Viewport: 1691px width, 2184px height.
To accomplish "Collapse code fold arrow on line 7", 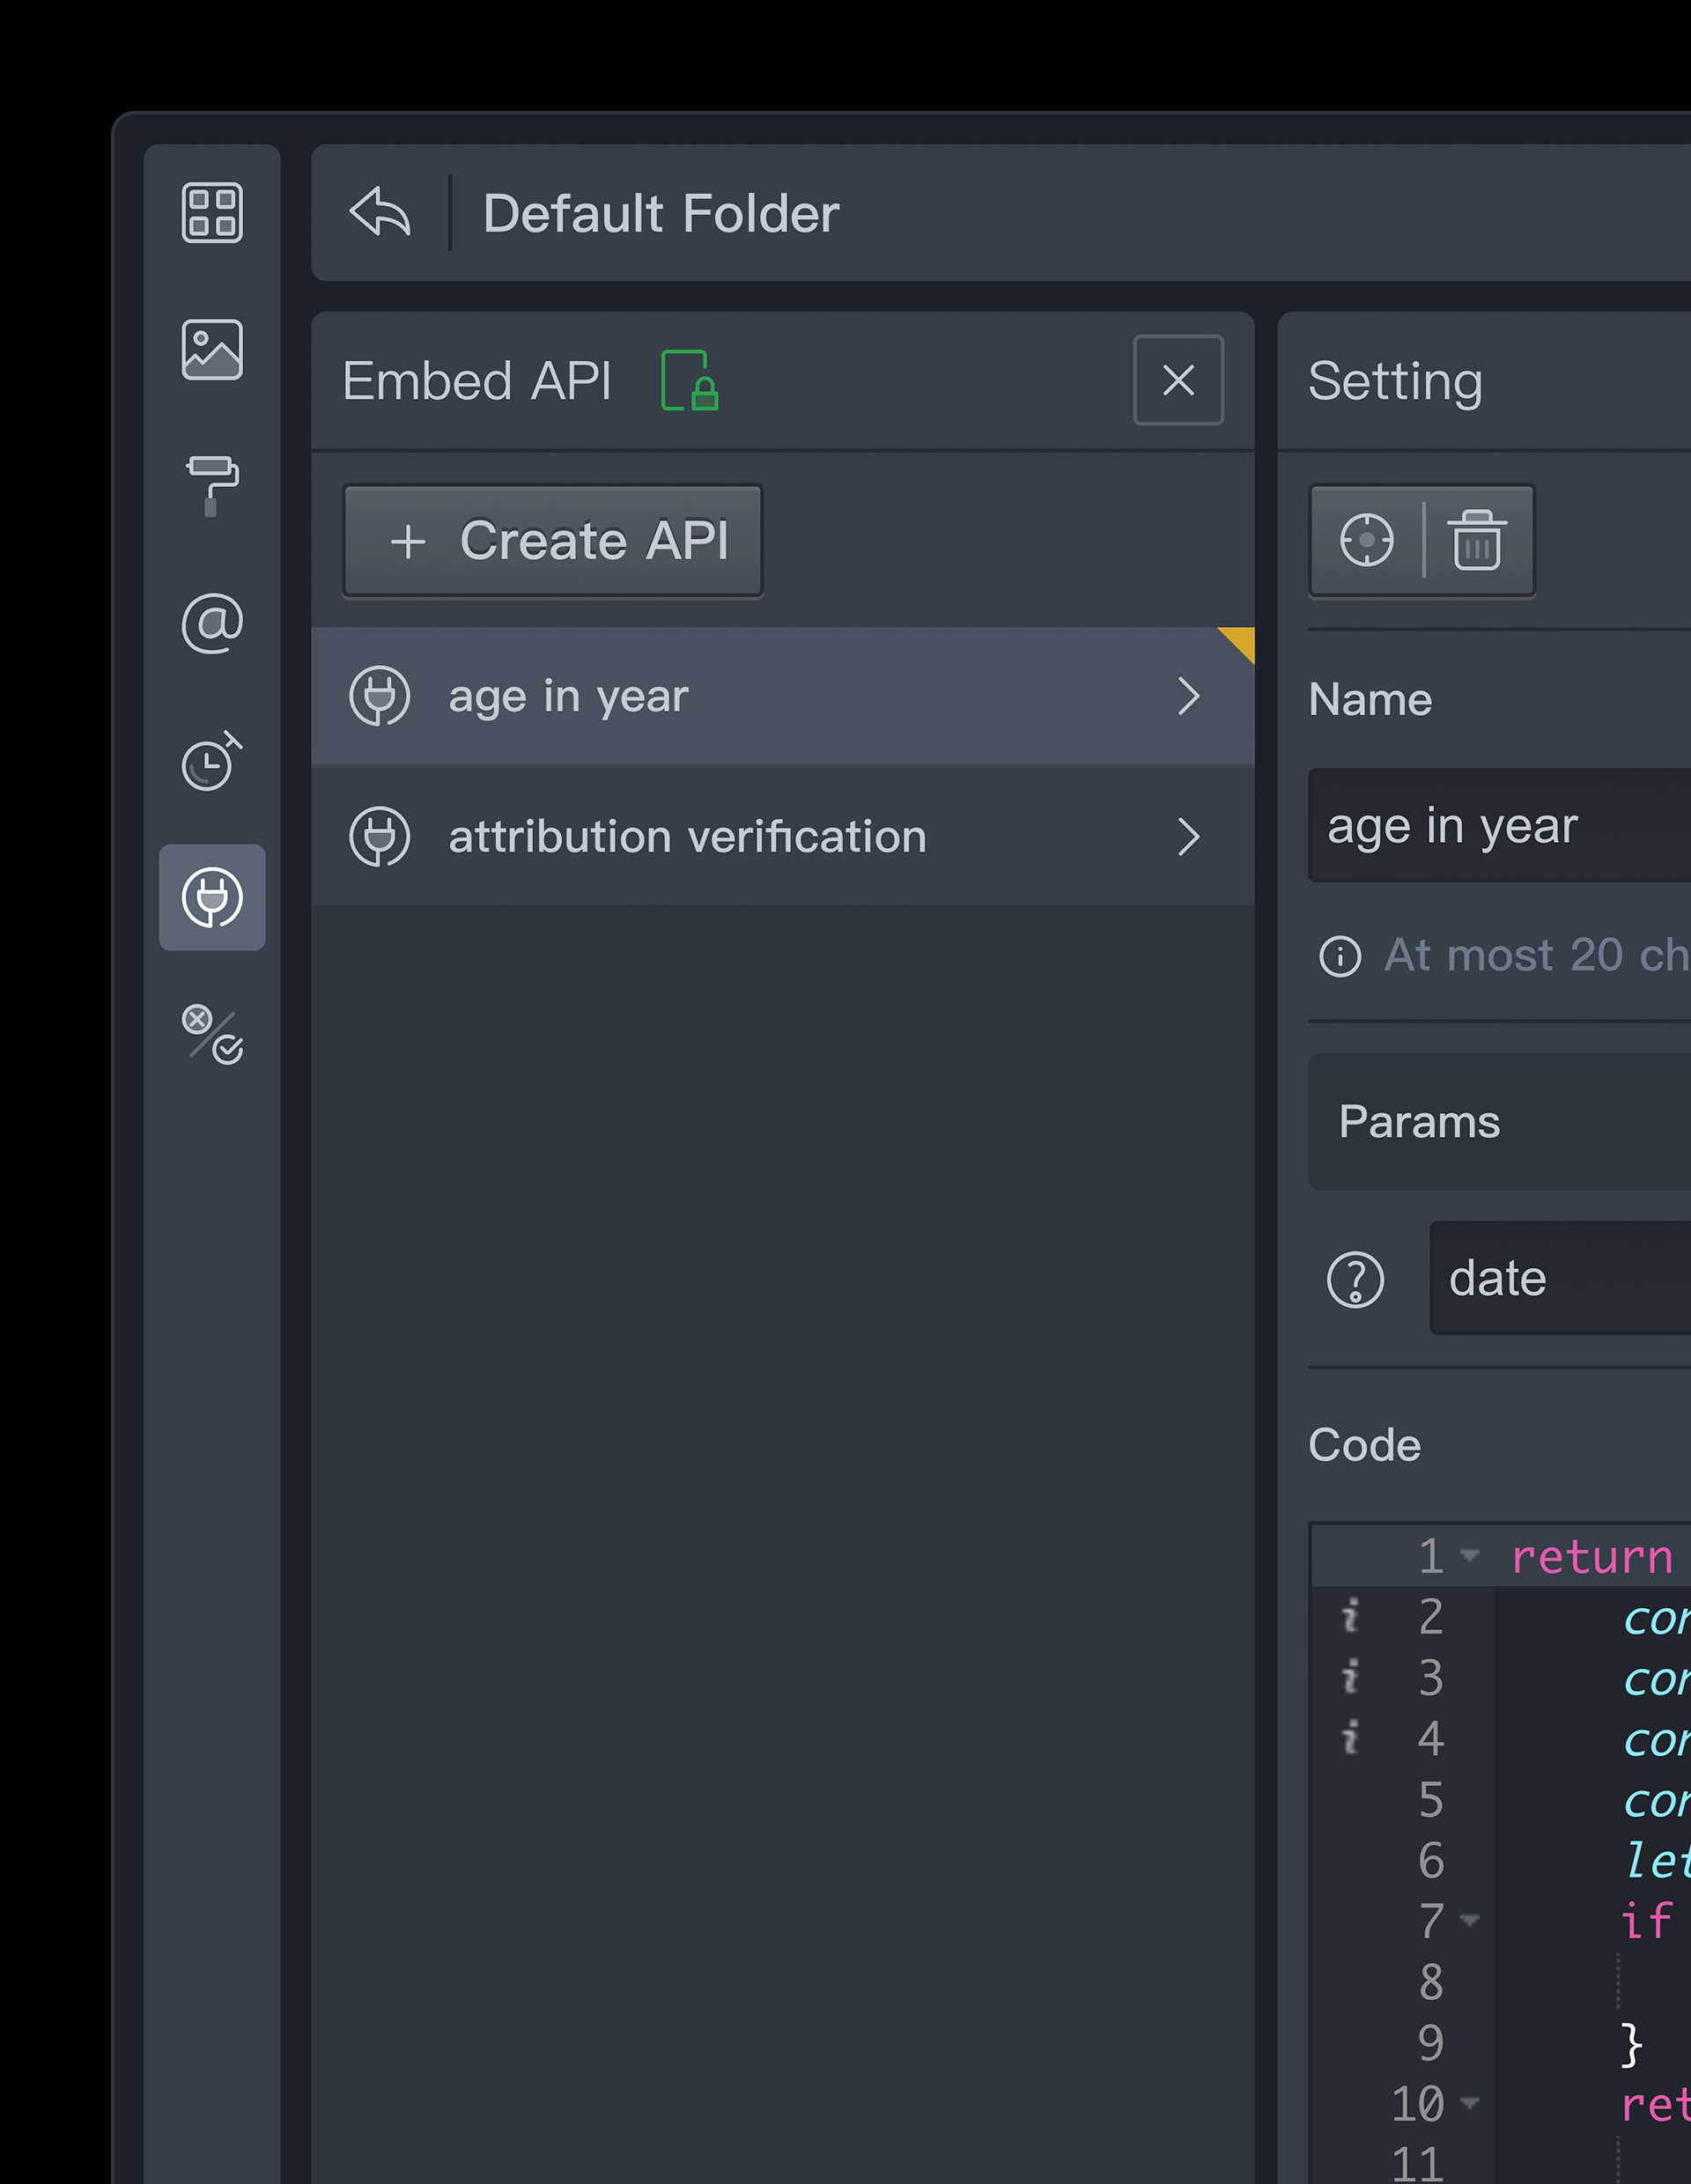I will (x=1469, y=1921).
